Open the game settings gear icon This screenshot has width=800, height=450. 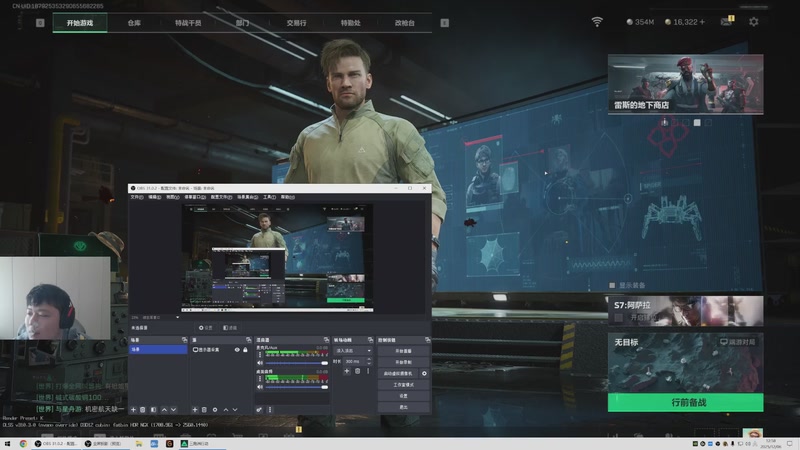point(754,22)
